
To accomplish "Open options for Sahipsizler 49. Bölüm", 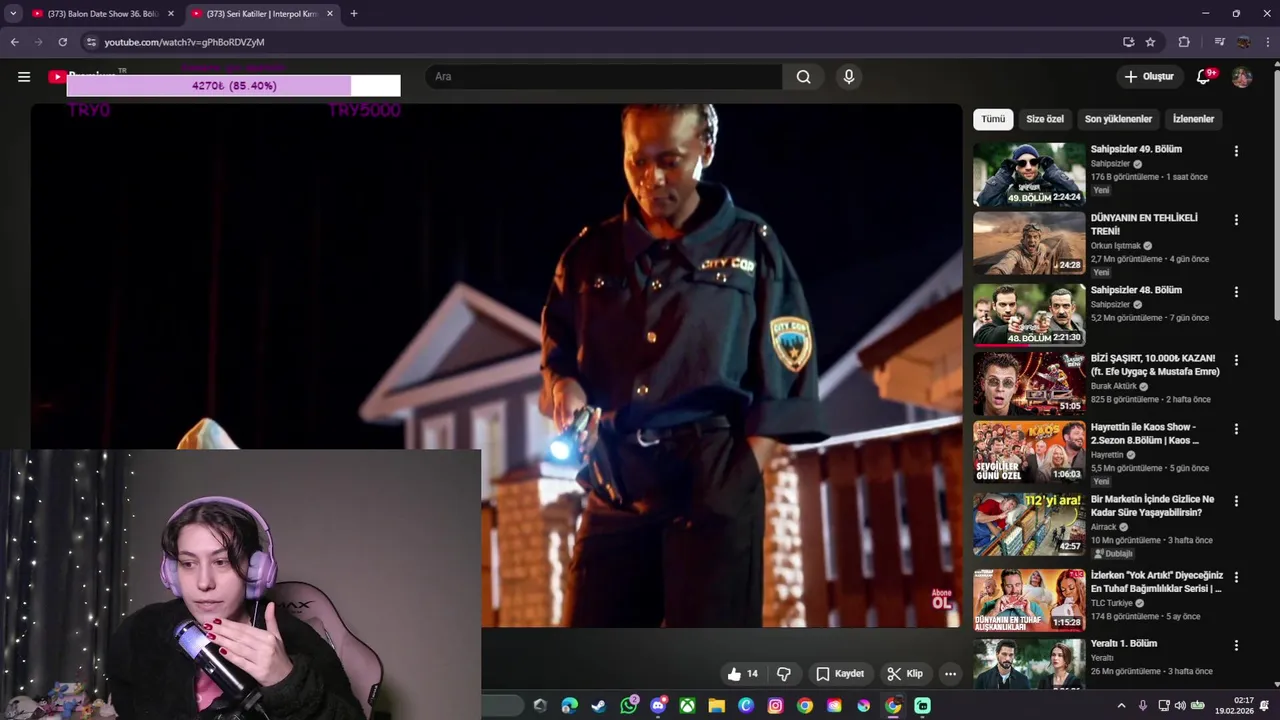I will point(1236,151).
